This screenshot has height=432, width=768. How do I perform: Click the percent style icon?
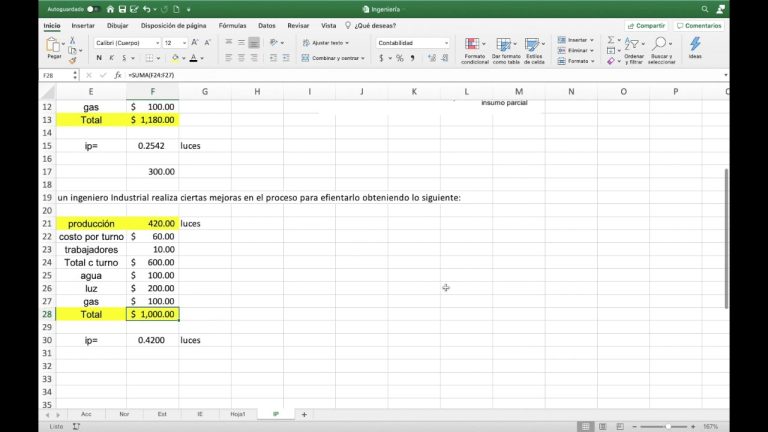[x=400, y=58]
